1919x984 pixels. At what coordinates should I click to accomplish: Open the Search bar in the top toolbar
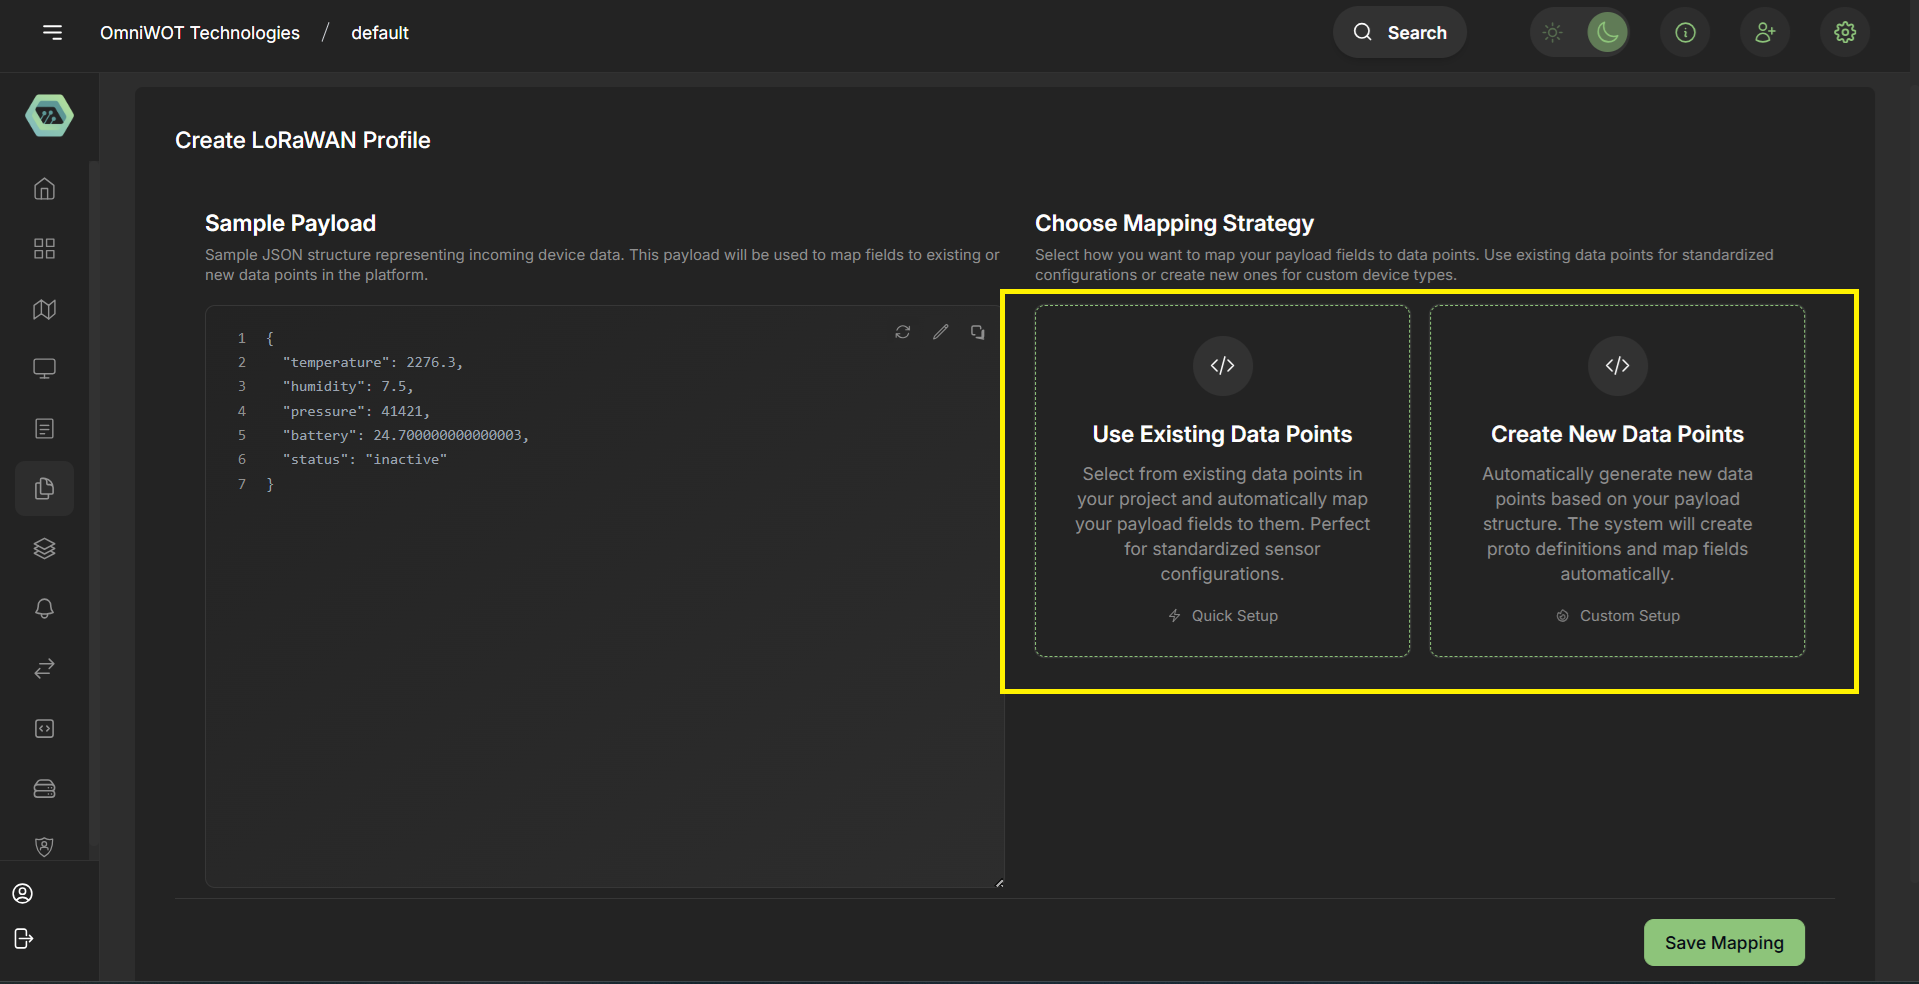[1399, 32]
